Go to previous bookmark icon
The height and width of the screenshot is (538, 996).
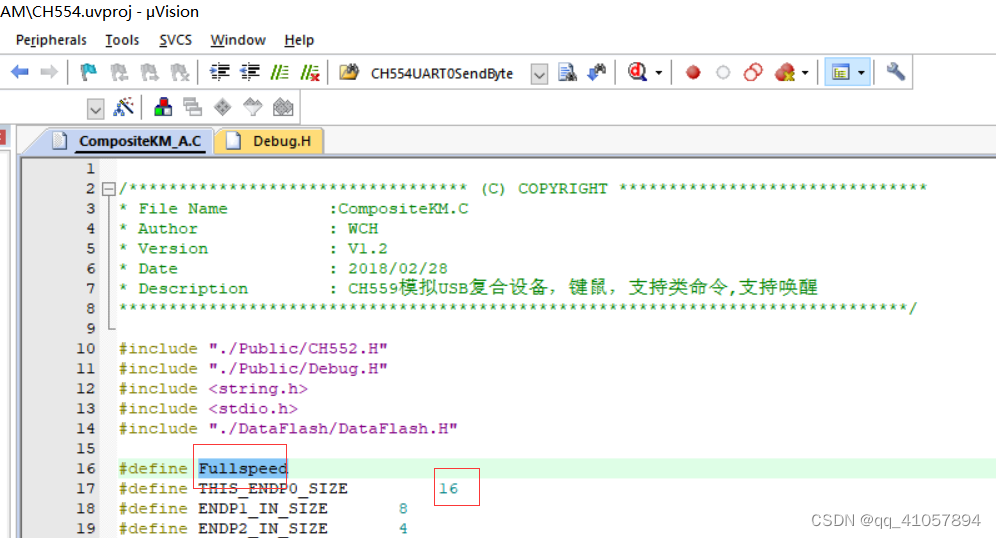[x=119, y=72]
